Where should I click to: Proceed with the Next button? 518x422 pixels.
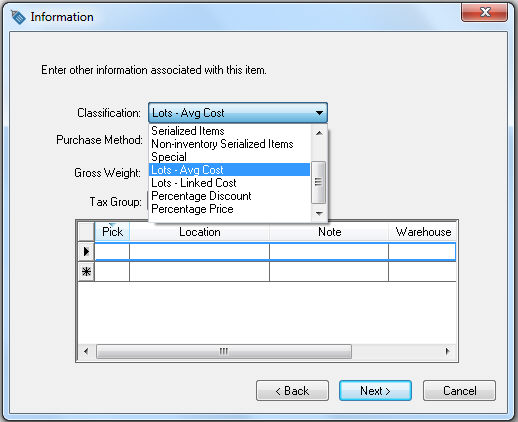375,391
